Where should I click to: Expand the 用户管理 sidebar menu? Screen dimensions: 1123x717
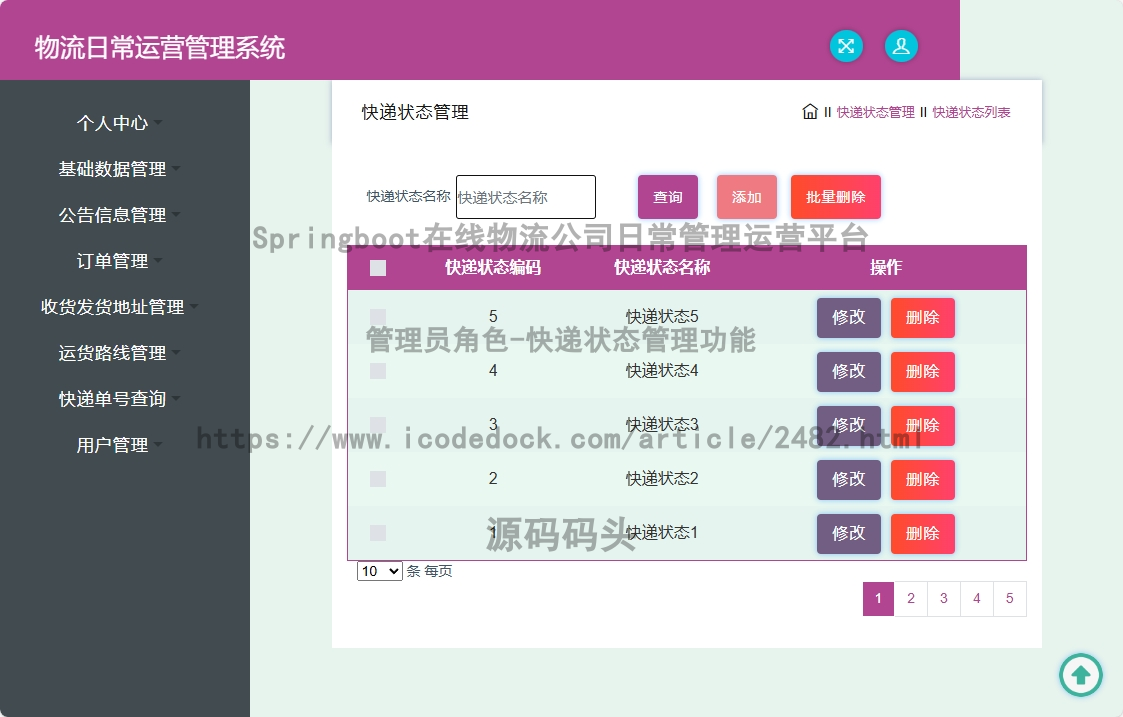pyautogui.click(x=119, y=445)
